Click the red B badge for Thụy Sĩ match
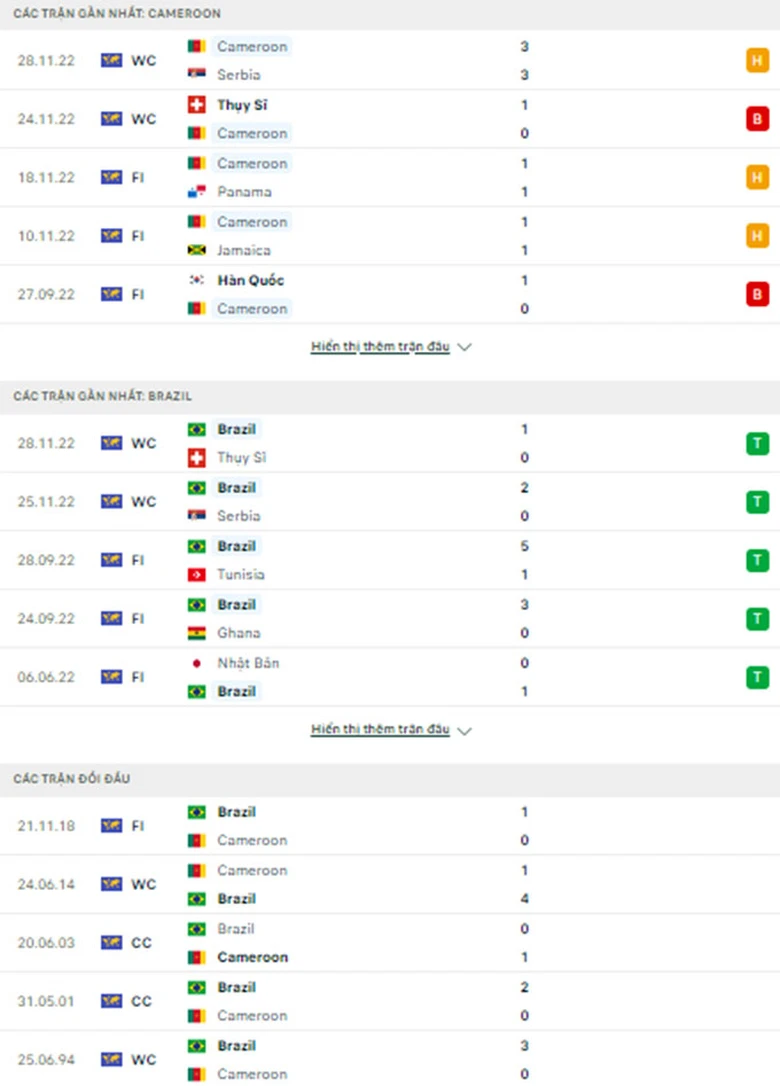The height and width of the screenshot is (1086, 780). click(x=757, y=119)
